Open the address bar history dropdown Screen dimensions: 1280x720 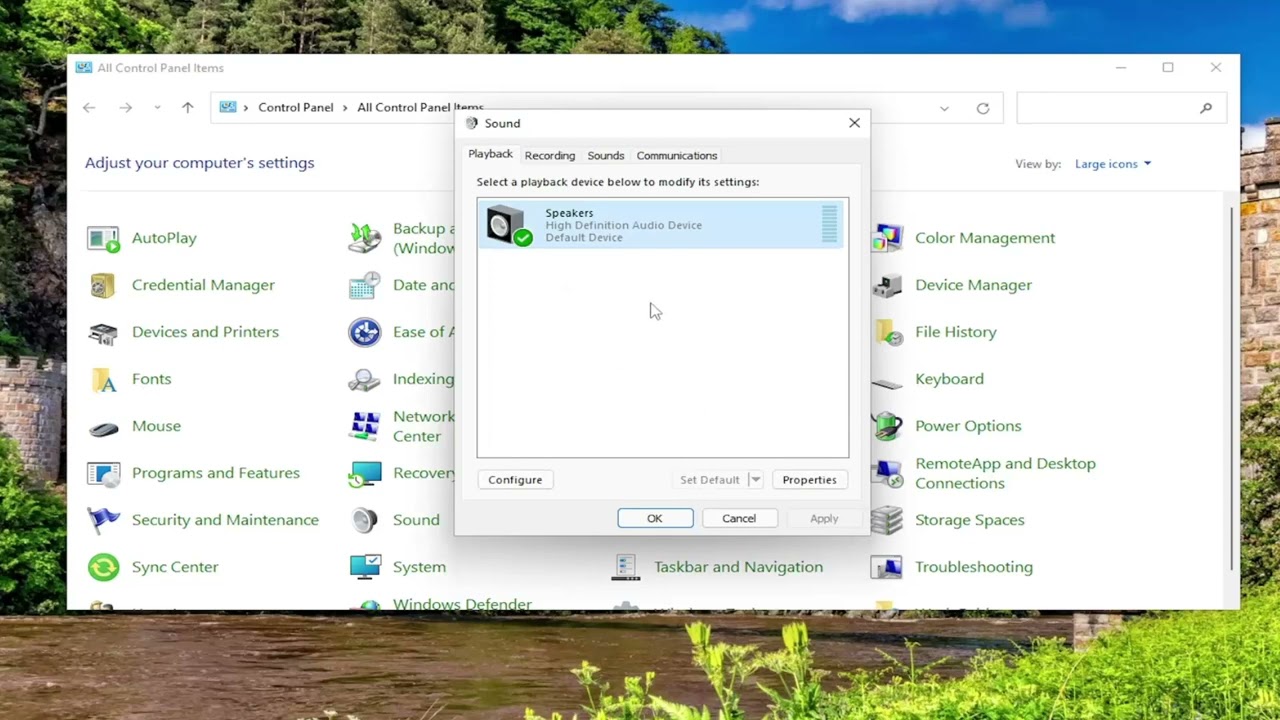[x=944, y=108]
